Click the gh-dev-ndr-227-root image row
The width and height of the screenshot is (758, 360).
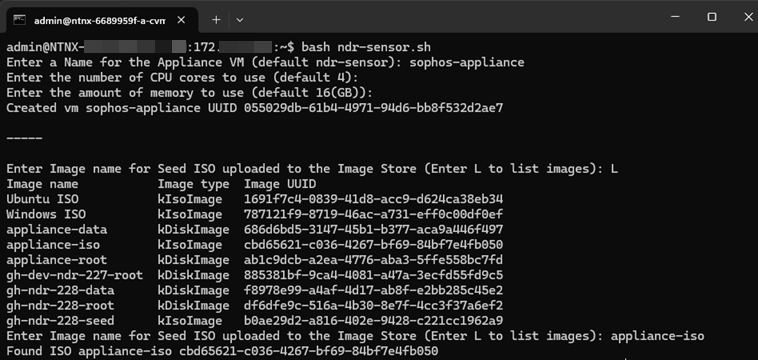[x=255, y=275]
